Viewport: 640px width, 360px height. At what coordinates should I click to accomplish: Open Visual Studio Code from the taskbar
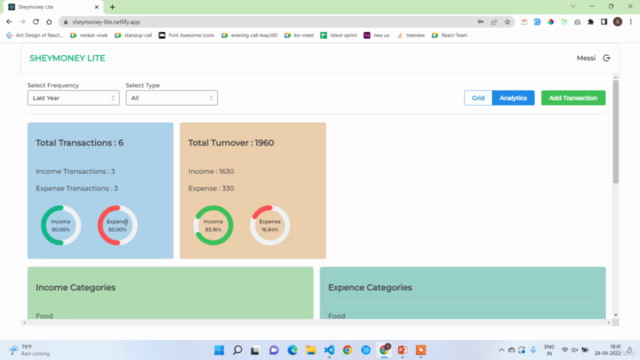pos(329,350)
